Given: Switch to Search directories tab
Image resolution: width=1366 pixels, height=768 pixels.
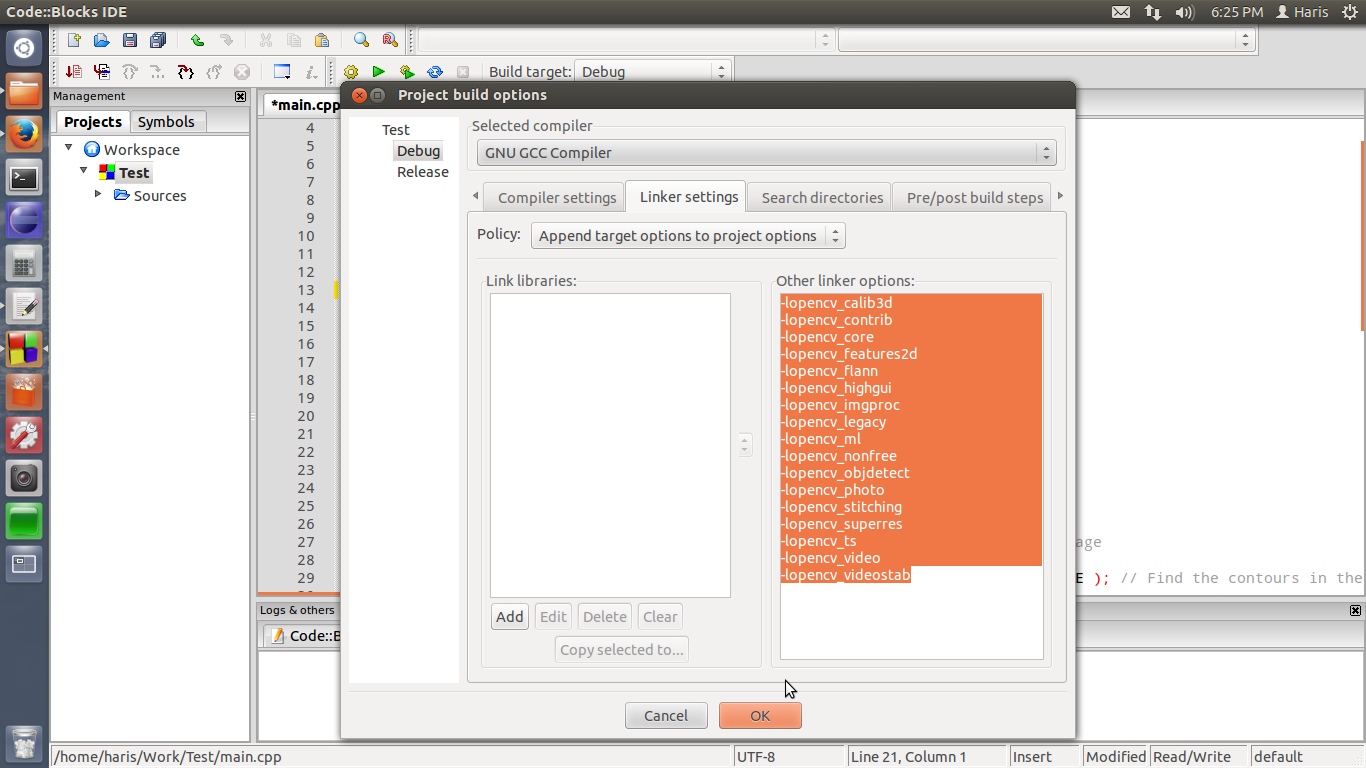Looking at the screenshot, I should pyautogui.click(x=822, y=198).
